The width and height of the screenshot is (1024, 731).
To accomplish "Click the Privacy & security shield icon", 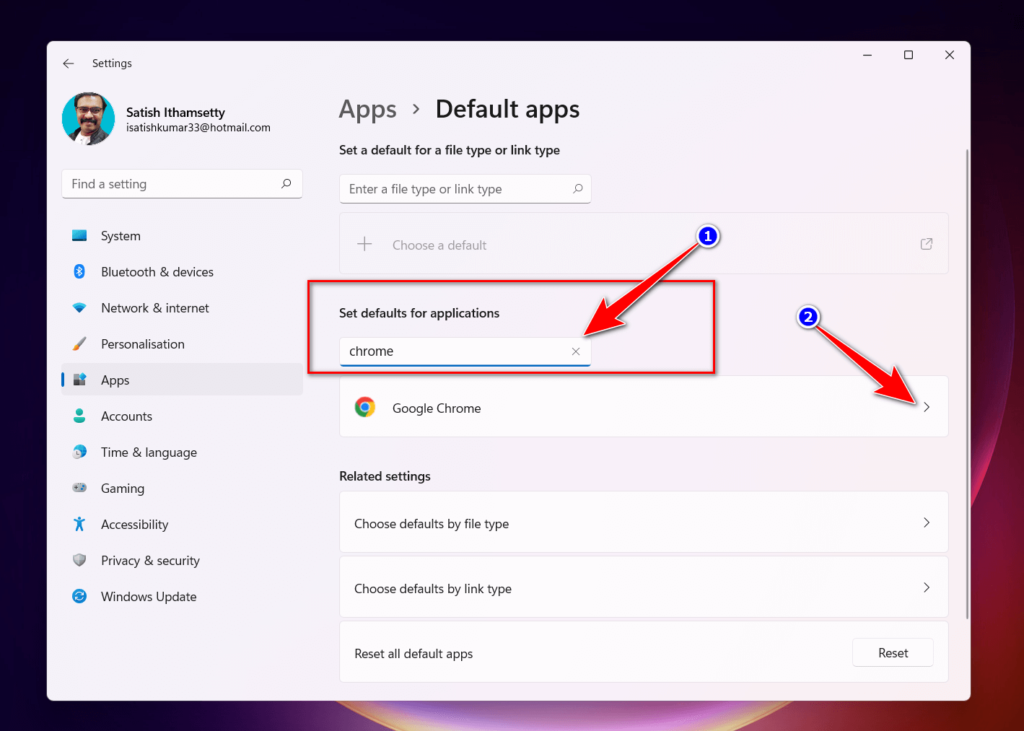I will (x=80, y=560).
